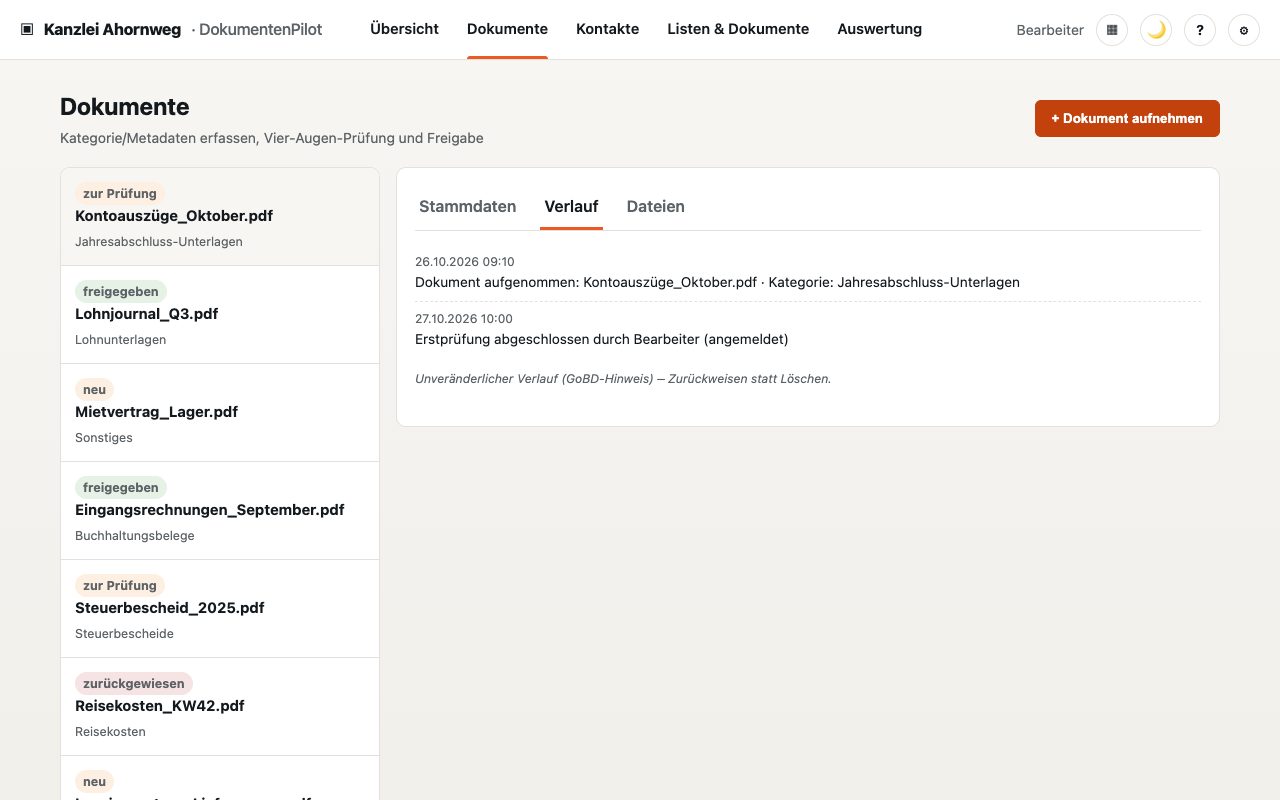This screenshot has height=800, width=1280.
Task: Open the Kontakte navigation tab
Action: [607, 29]
